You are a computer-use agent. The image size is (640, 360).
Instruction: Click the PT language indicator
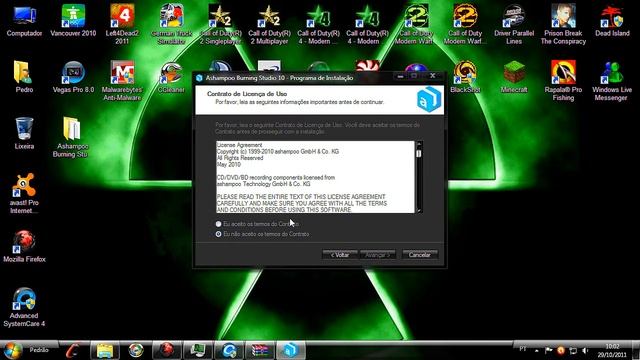pyautogui.click(x=523, y=349)
